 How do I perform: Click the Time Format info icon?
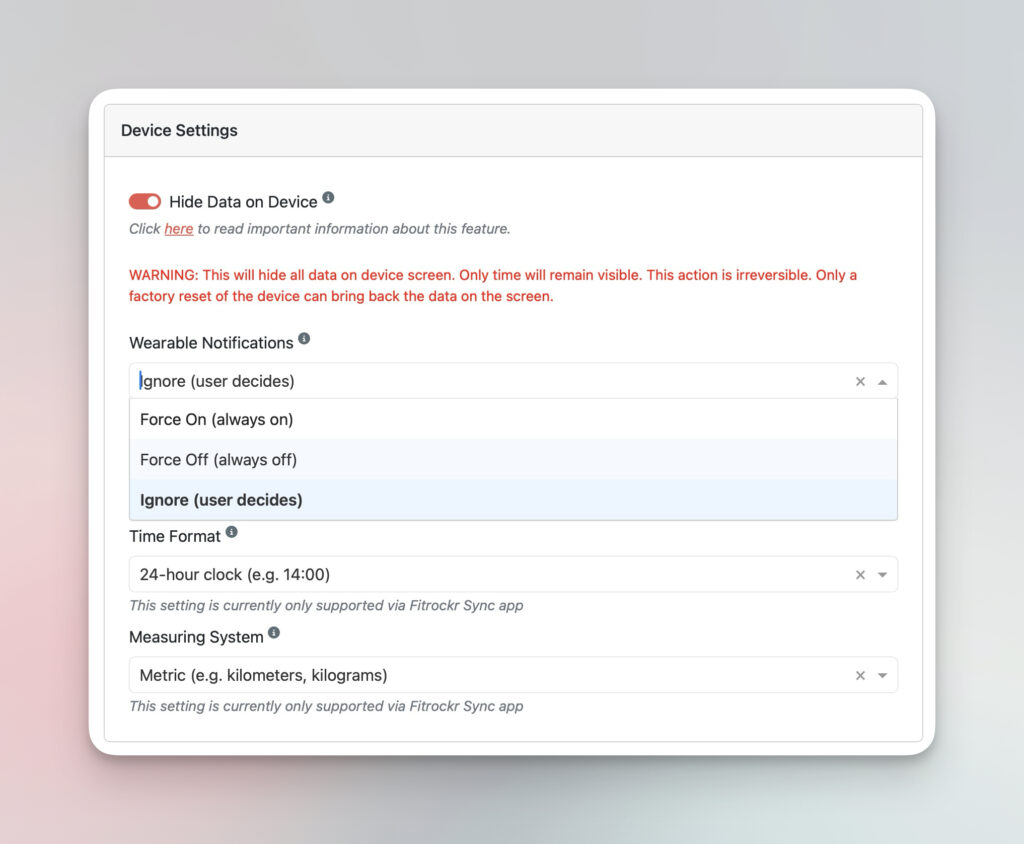click(232, 532)
